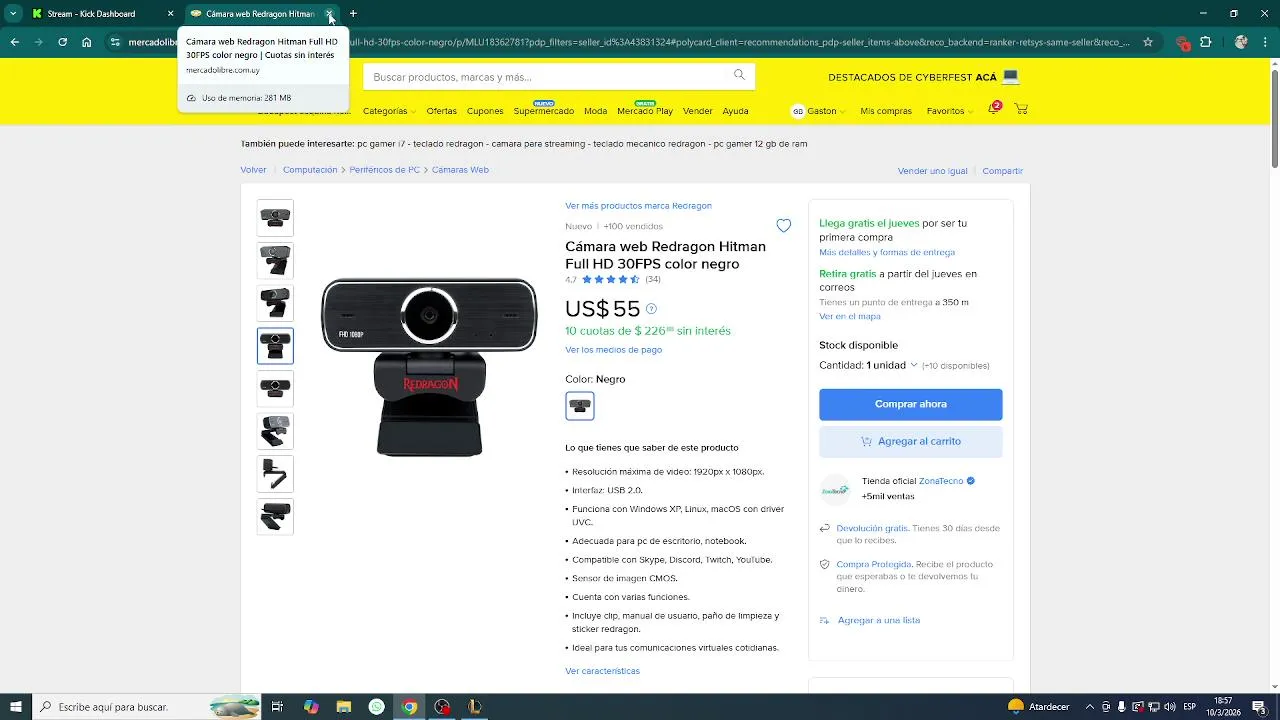Open Más detalles y formas de entrega
The width and height of the screenshot is (1280, 720).
pyautogui.click(x=887, y=252)
